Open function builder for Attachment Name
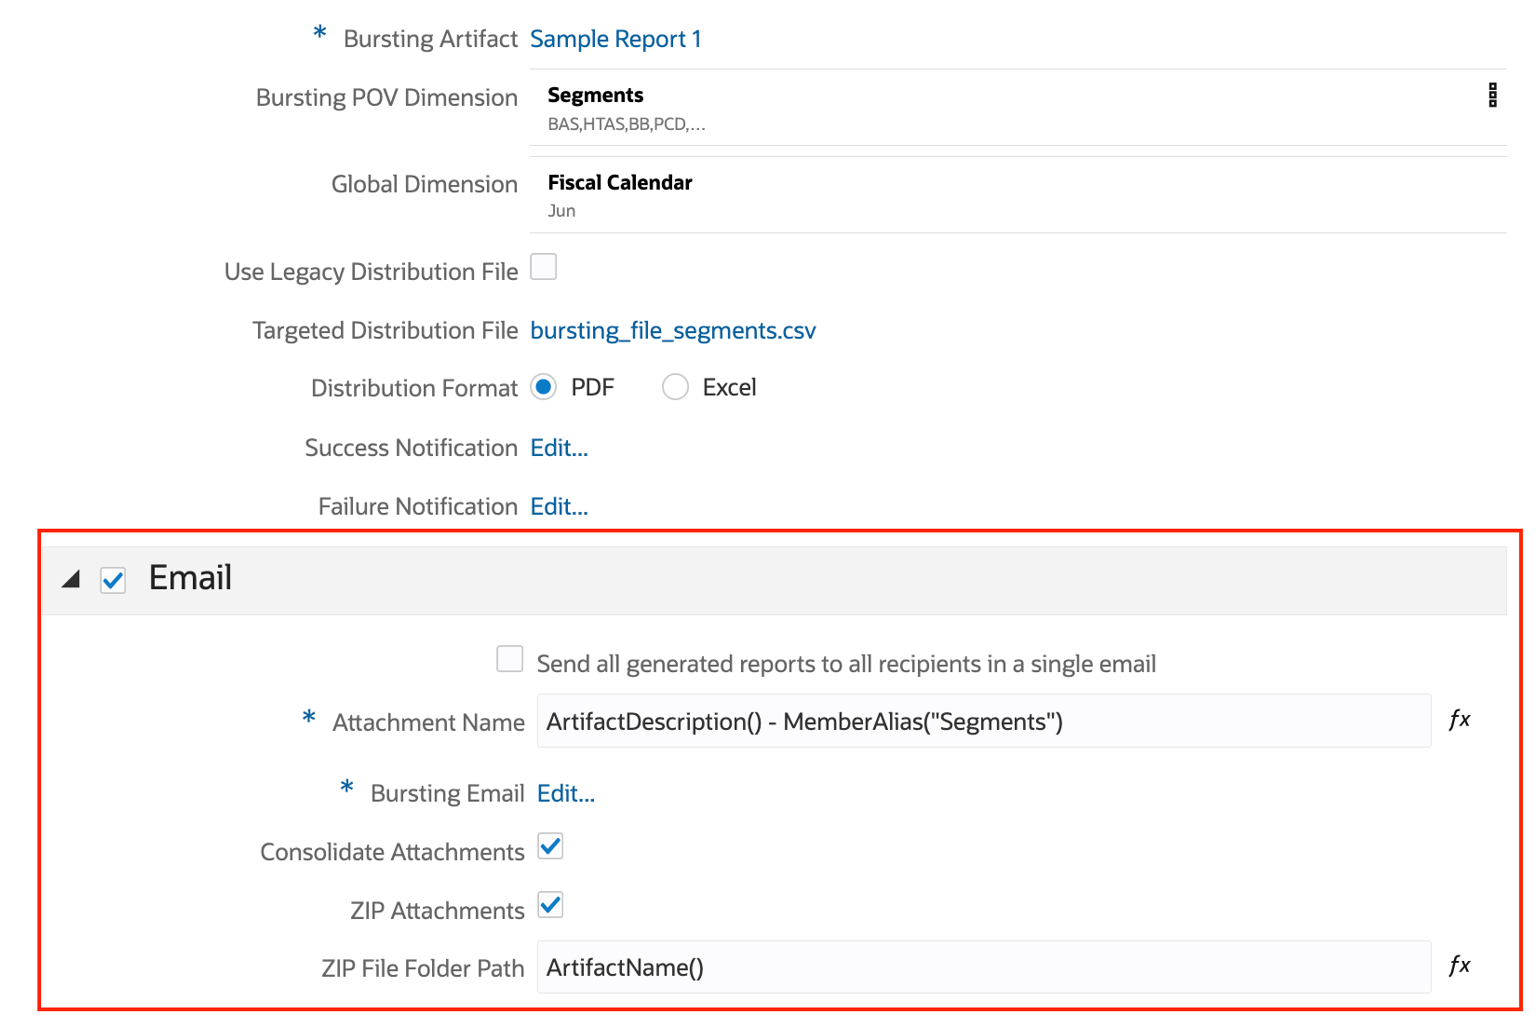 [x=1459, y=720]
